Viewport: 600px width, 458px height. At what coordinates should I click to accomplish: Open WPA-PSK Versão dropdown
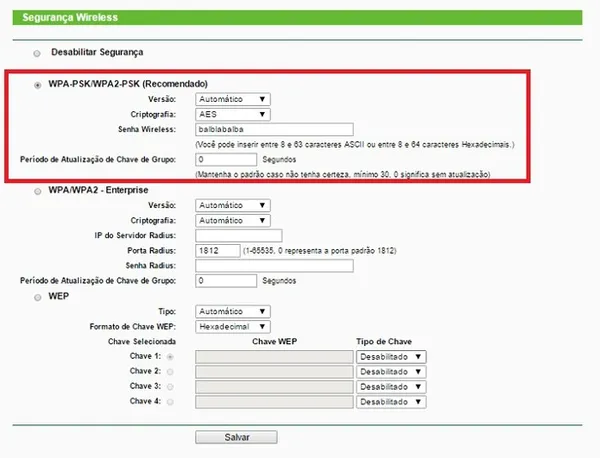(233, 99)
